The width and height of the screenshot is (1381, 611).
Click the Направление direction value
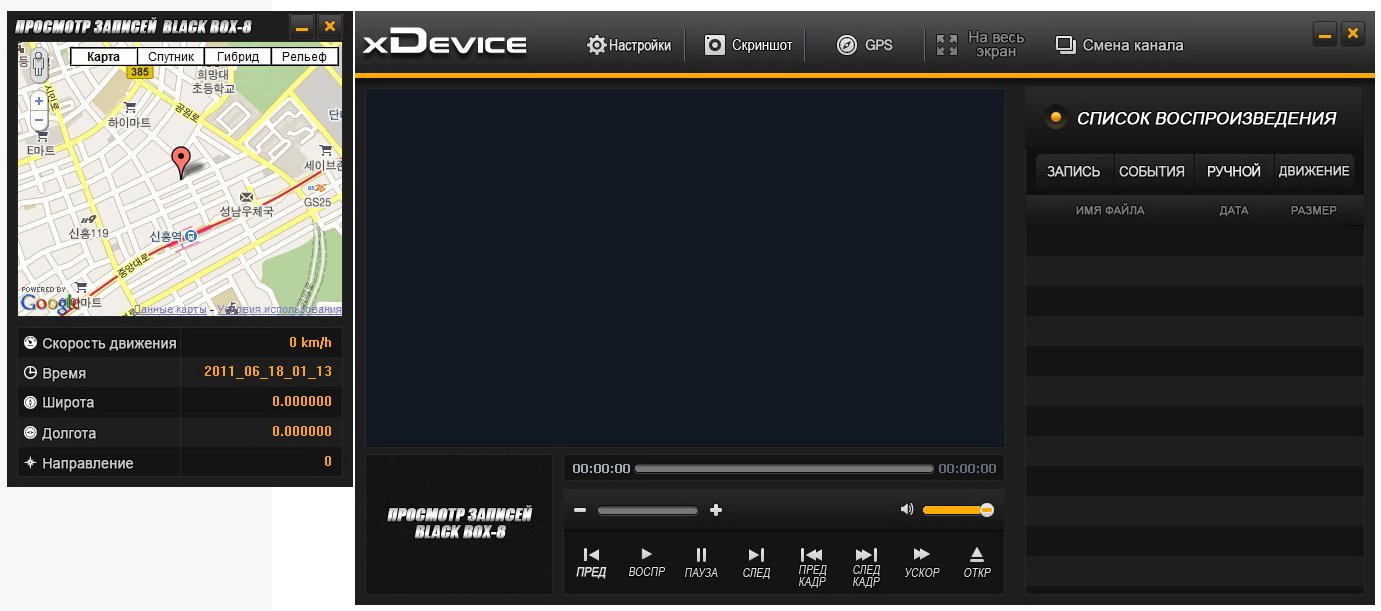[328, 462]
